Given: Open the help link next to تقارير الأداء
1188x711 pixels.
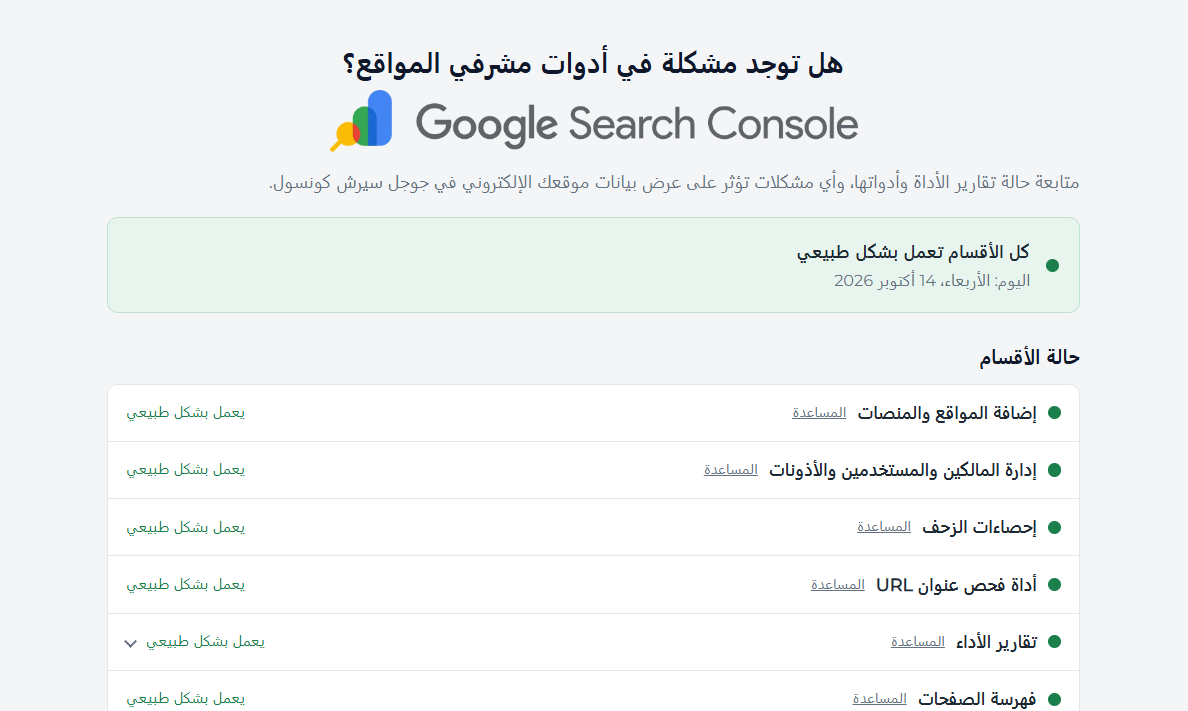Looking at the screenshot, I should pos(918,642).
